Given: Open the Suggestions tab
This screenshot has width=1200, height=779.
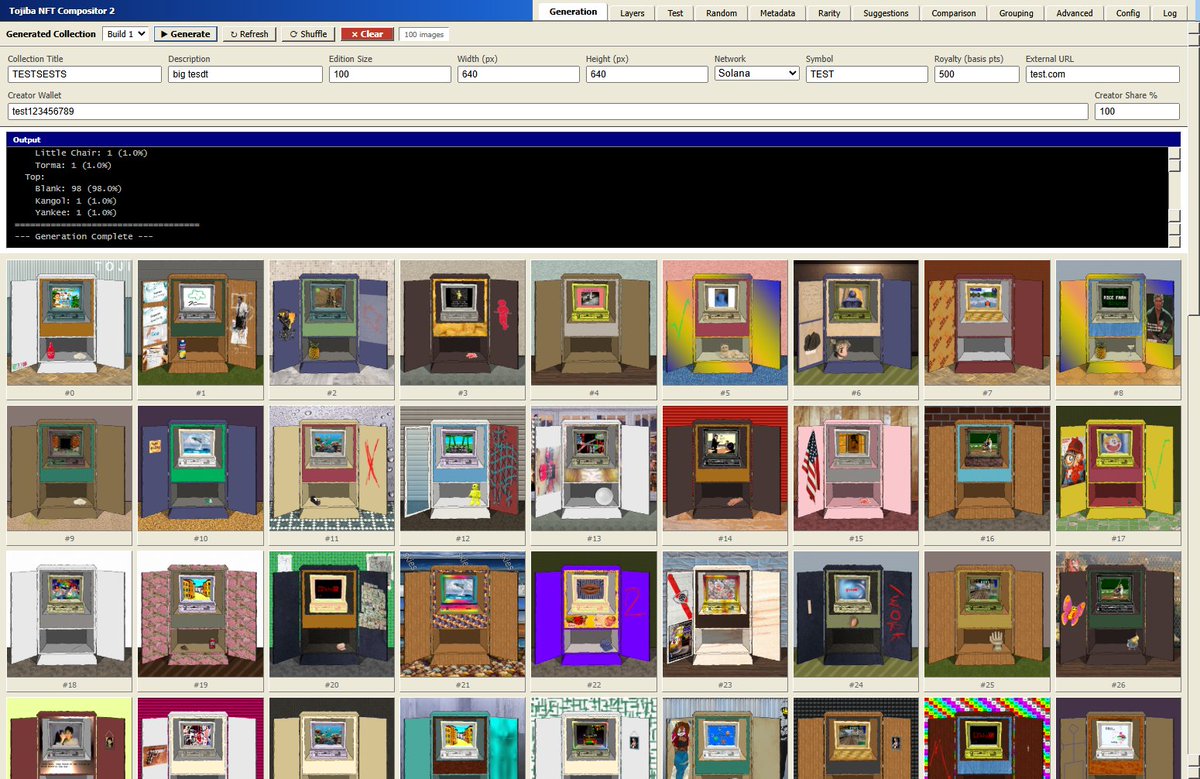Looking at the screenshot, I should click(886, 13).
